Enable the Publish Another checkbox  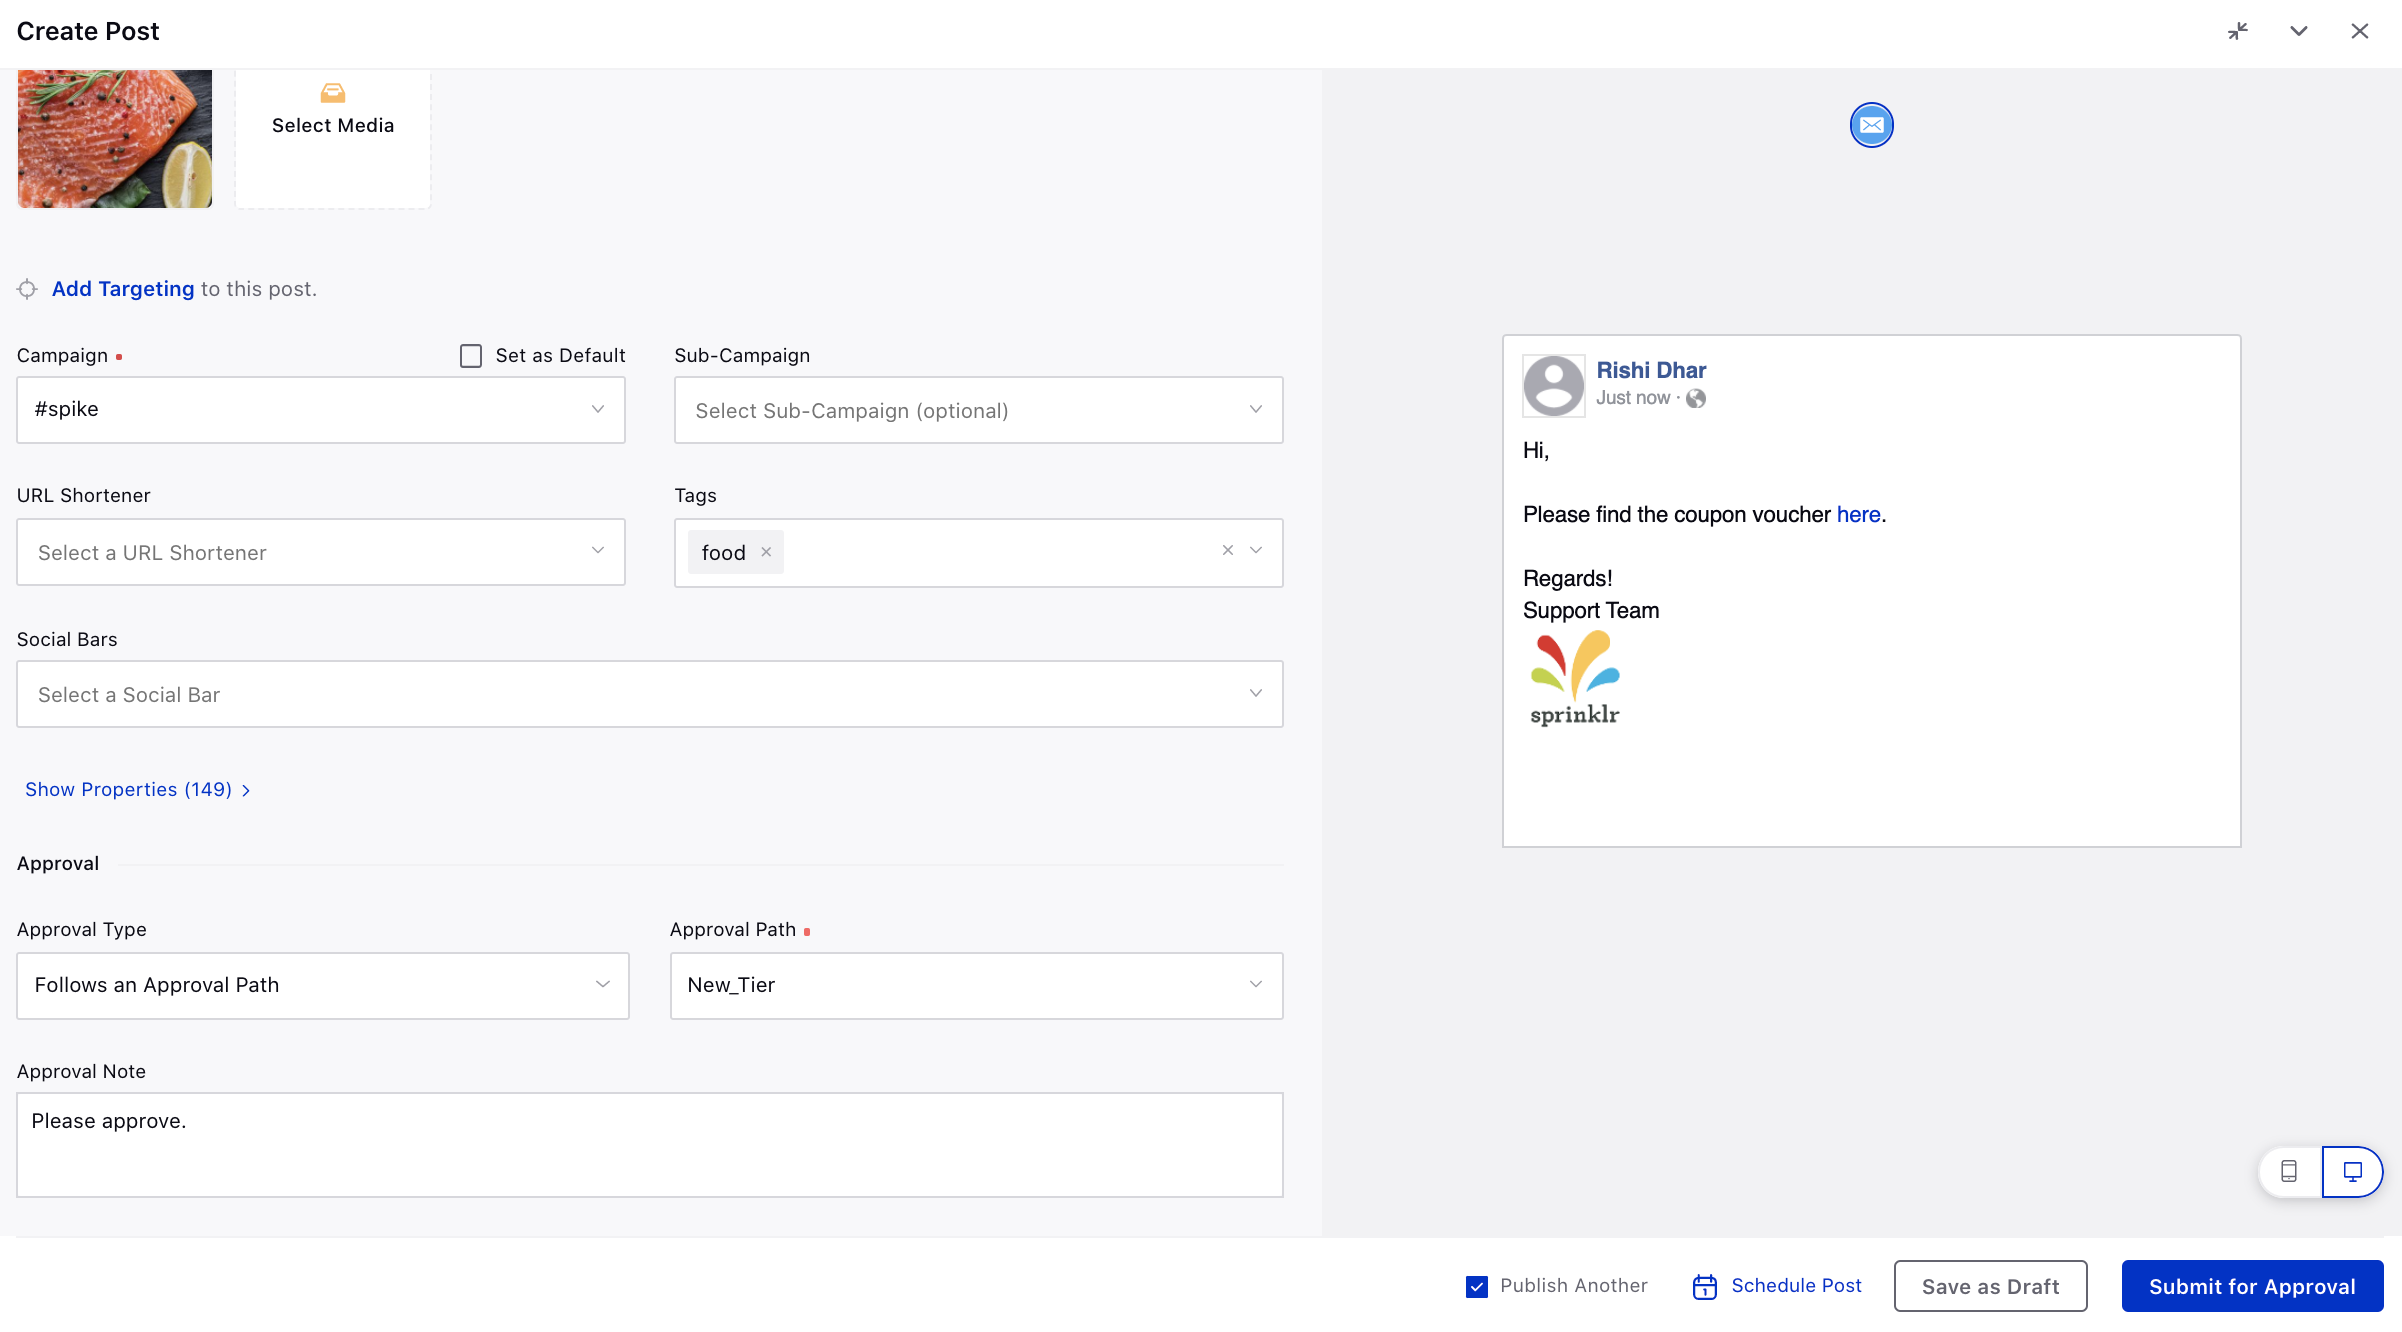click(1477, 1284)
